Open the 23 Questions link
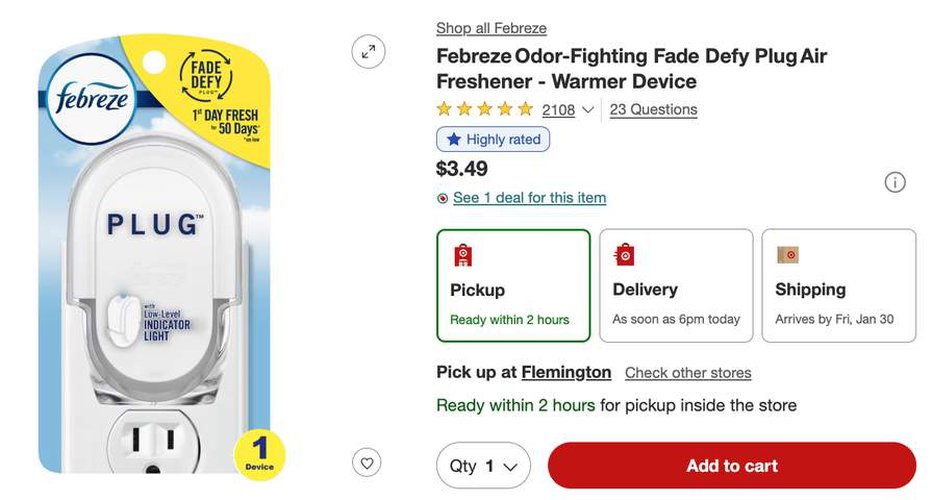Viewport: 932px width, 500px height. click(x=653, y=110)
